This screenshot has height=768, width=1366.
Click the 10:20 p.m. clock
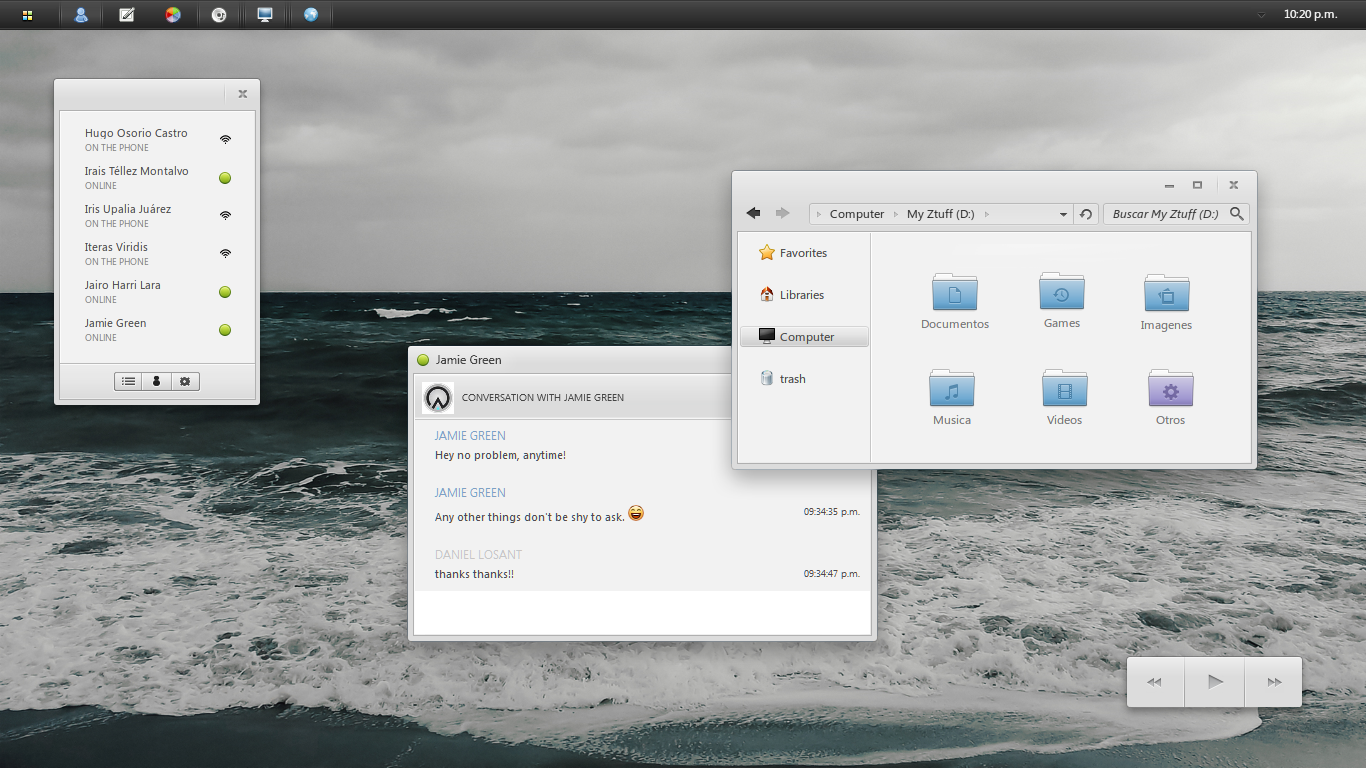pos(1310,15)
